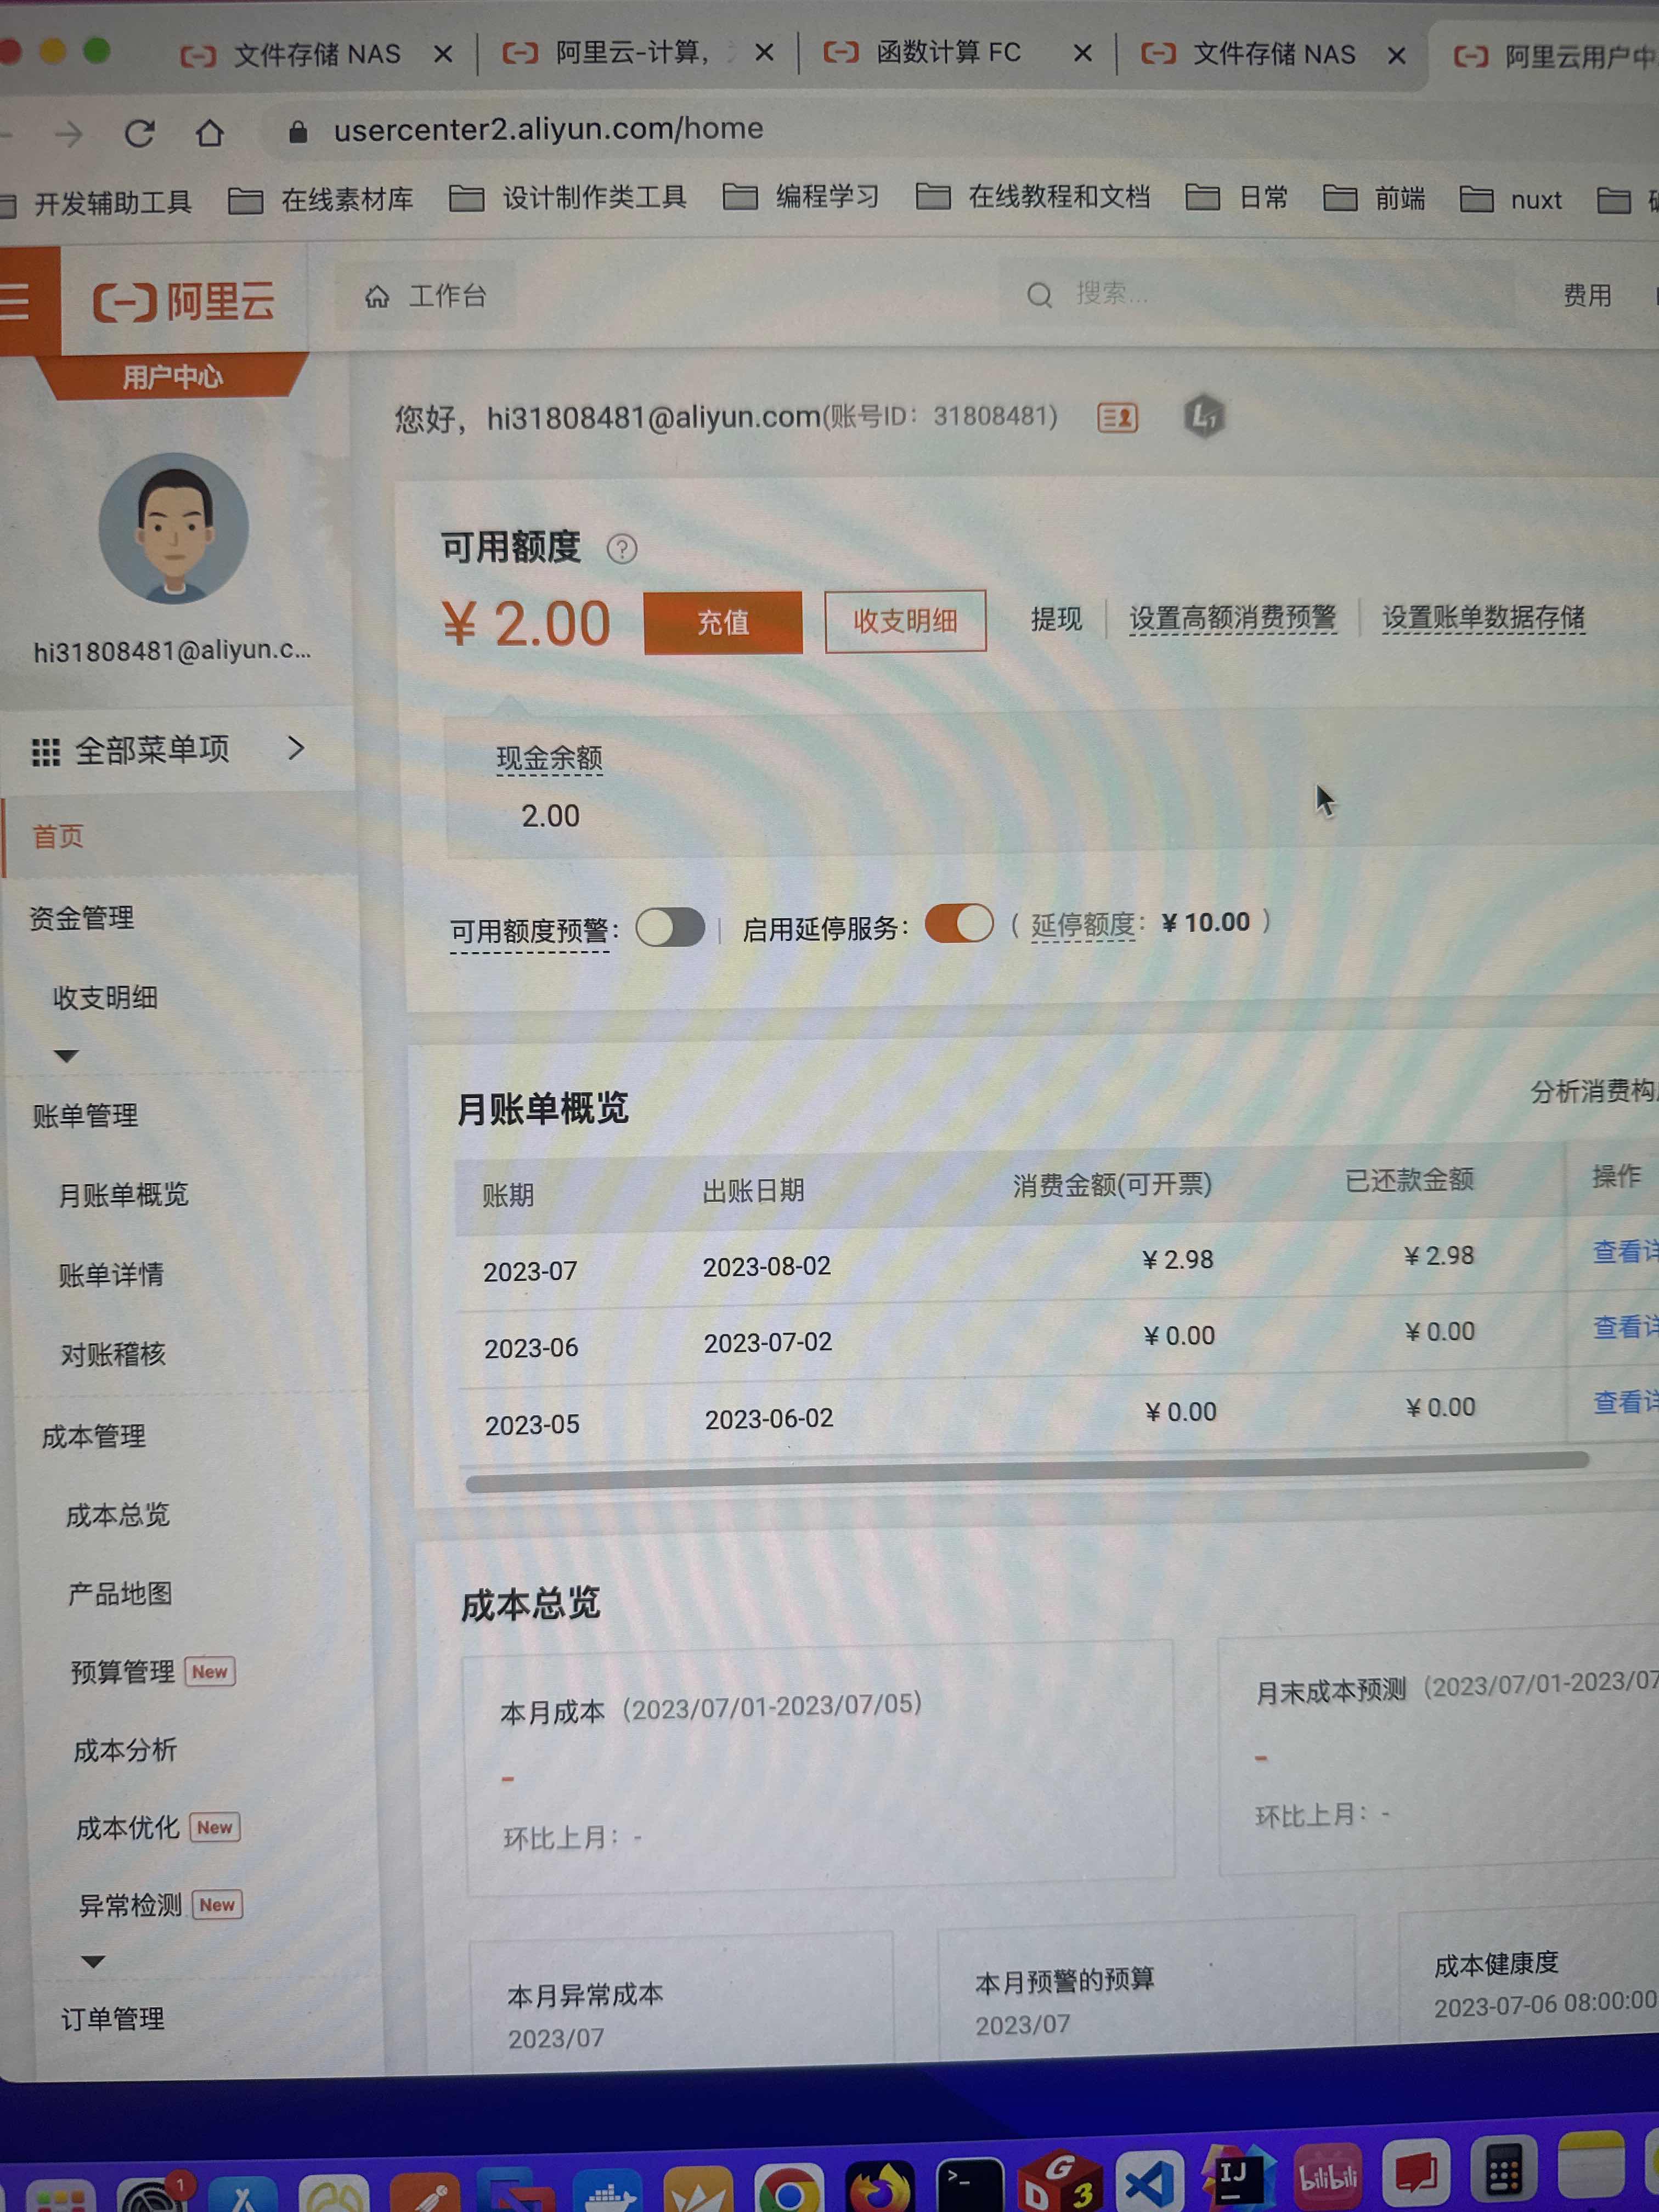Viewport: 1659px width, 2212px height.
Task: Open the 日常 bookmark folder
Action: [x=1236, y=197]
